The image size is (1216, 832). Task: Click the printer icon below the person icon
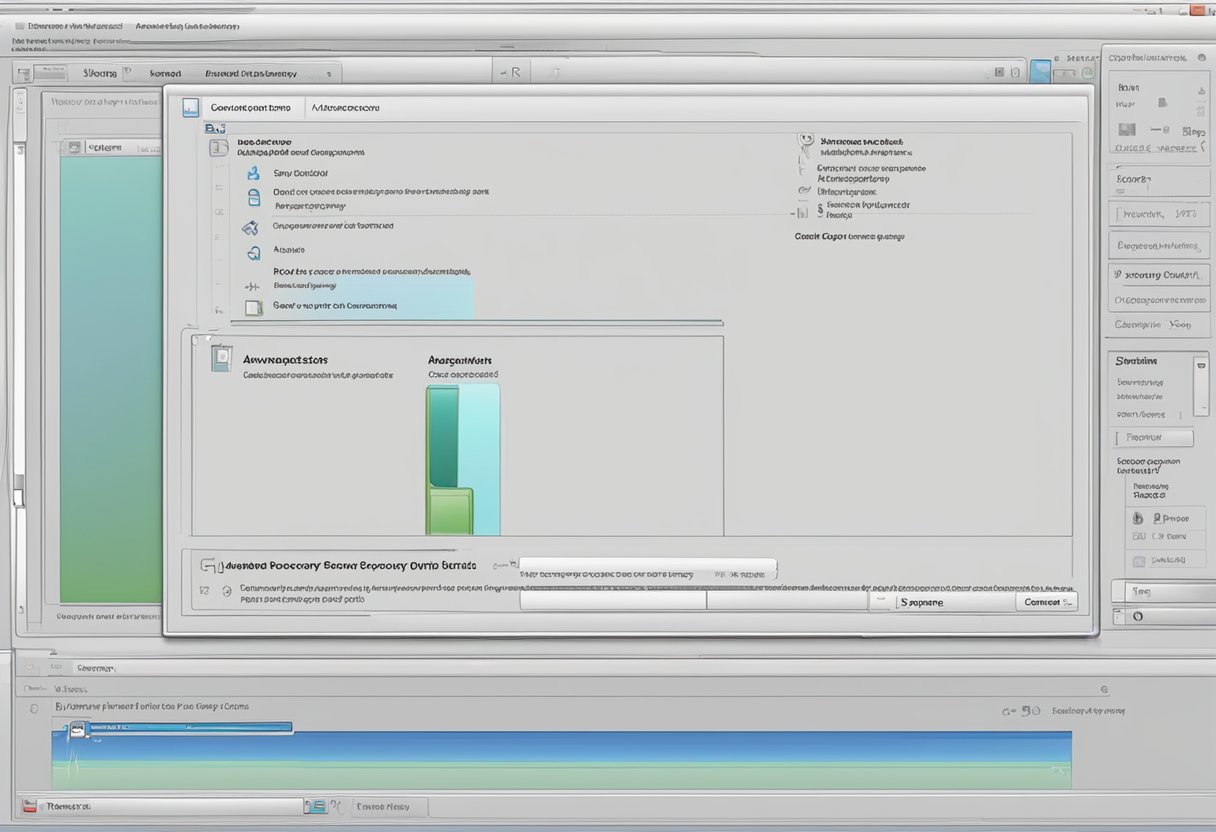click(x=253, y=198)
